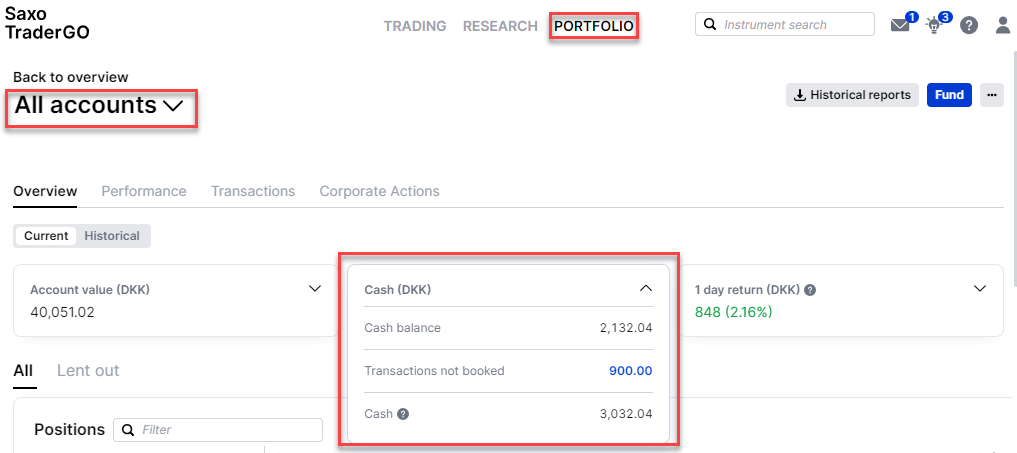Open the mail inbox envelope icon
Screen dimensions: 1017x453
[x=900, y=25]
